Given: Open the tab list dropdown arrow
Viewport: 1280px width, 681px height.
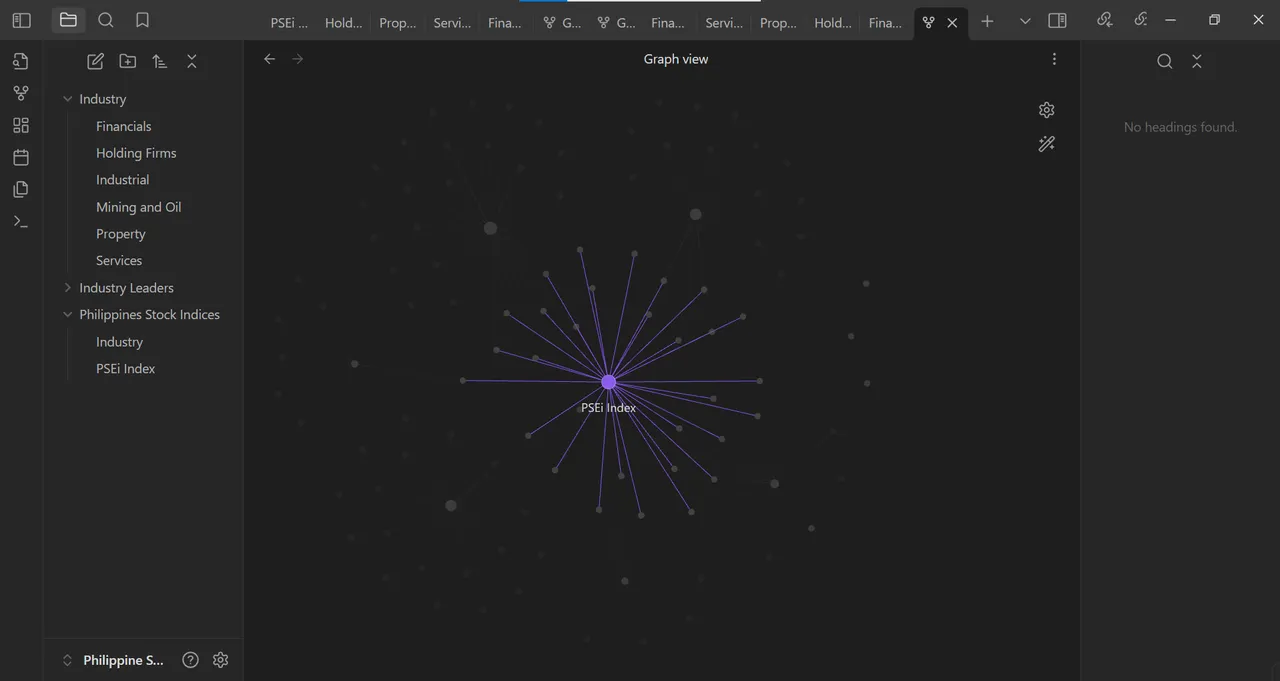Looking at the screenshot, I should 1025,21.
